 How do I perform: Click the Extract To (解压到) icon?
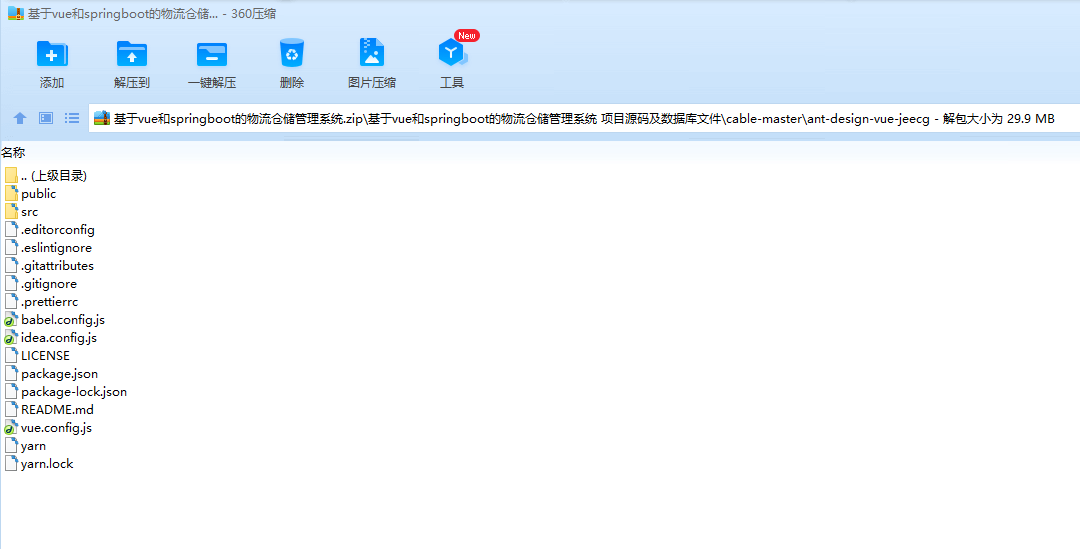pos(132,54)
